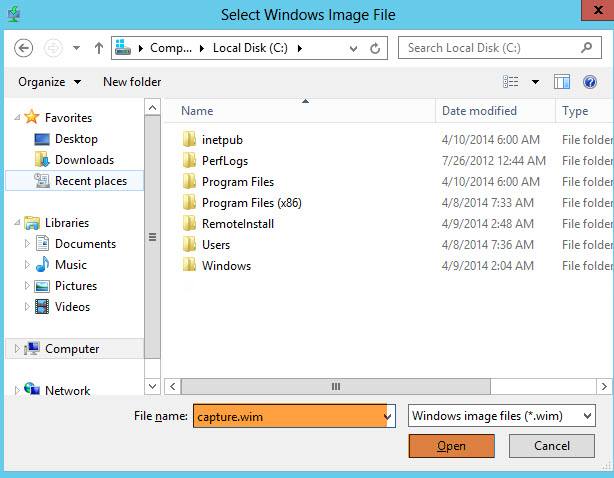Click the navigation pane scrollbar thumb

point(152,236)
